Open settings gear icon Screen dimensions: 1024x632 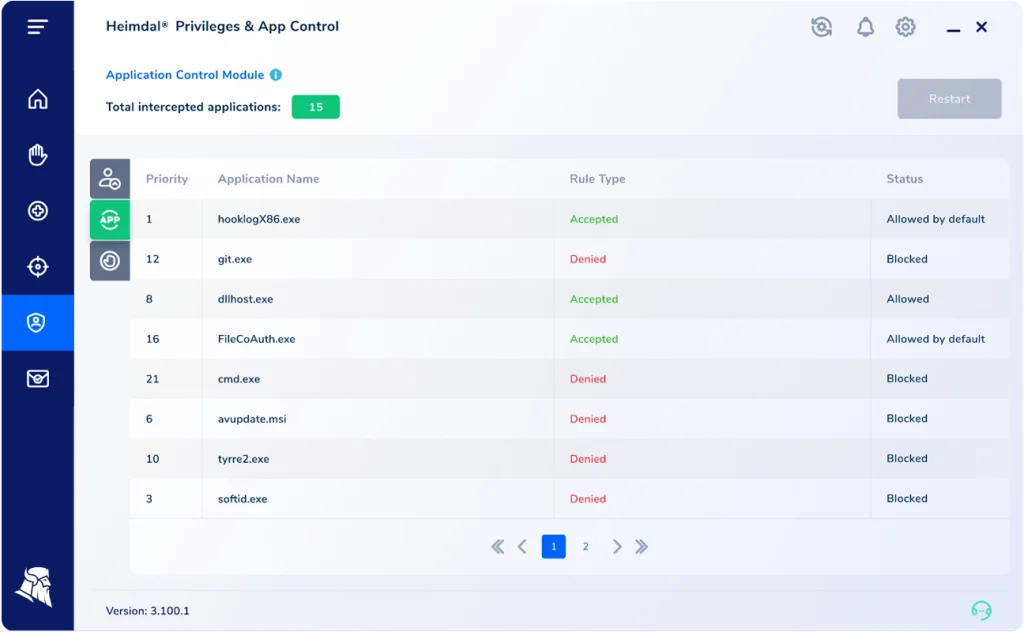coord(905,27)
